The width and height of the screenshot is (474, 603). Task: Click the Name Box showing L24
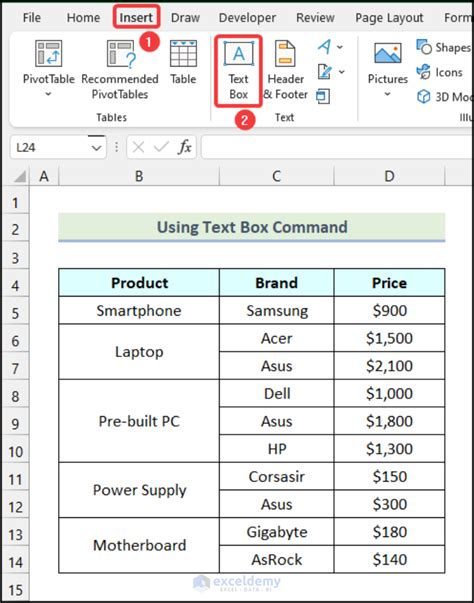pyautogui.click(x=50, y=147)
